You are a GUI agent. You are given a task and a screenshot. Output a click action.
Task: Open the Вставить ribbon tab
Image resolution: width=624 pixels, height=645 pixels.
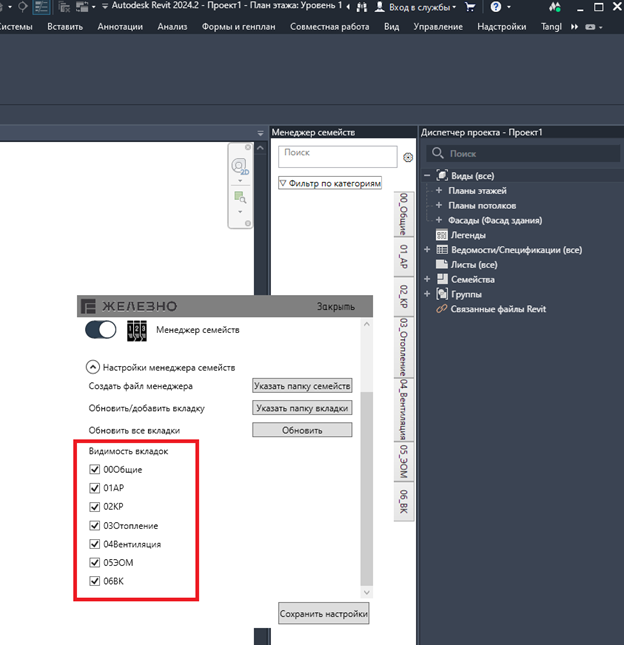pyautogui.click(x=65, y=27)
